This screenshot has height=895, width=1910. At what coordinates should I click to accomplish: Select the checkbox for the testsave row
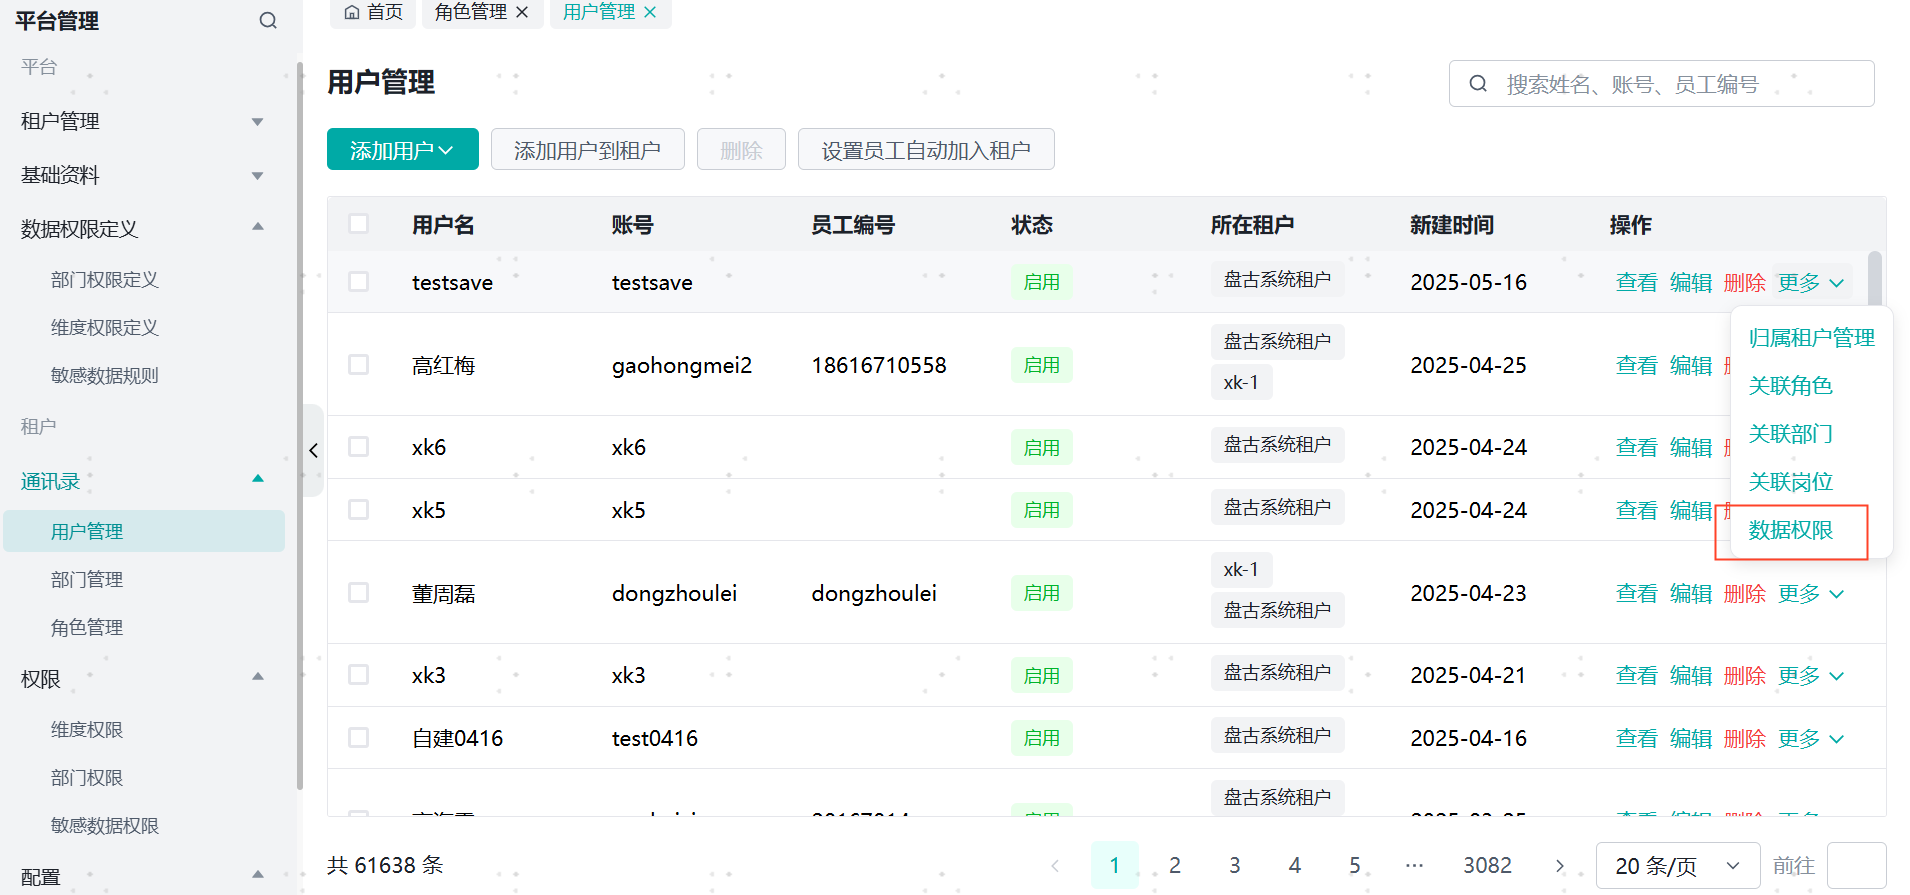pyautogui.click(x=358, y=282)
